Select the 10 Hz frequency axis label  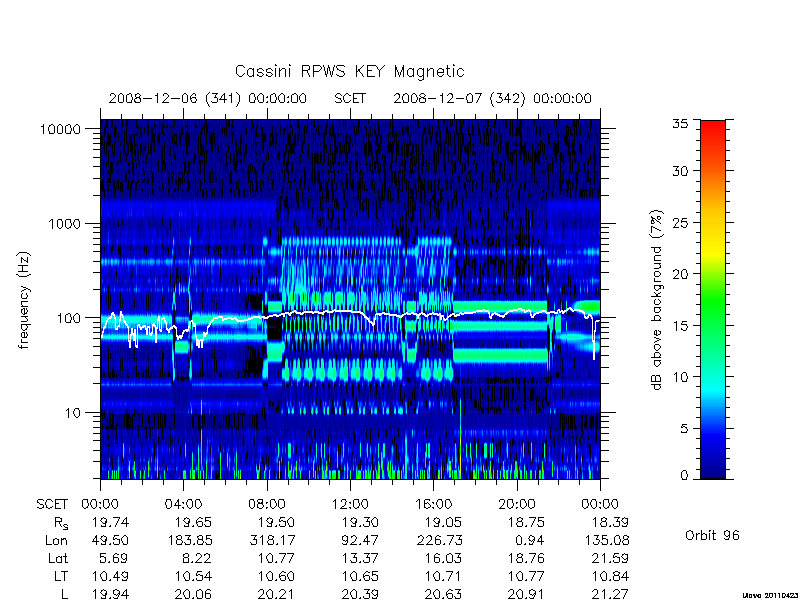coord(72,412)
